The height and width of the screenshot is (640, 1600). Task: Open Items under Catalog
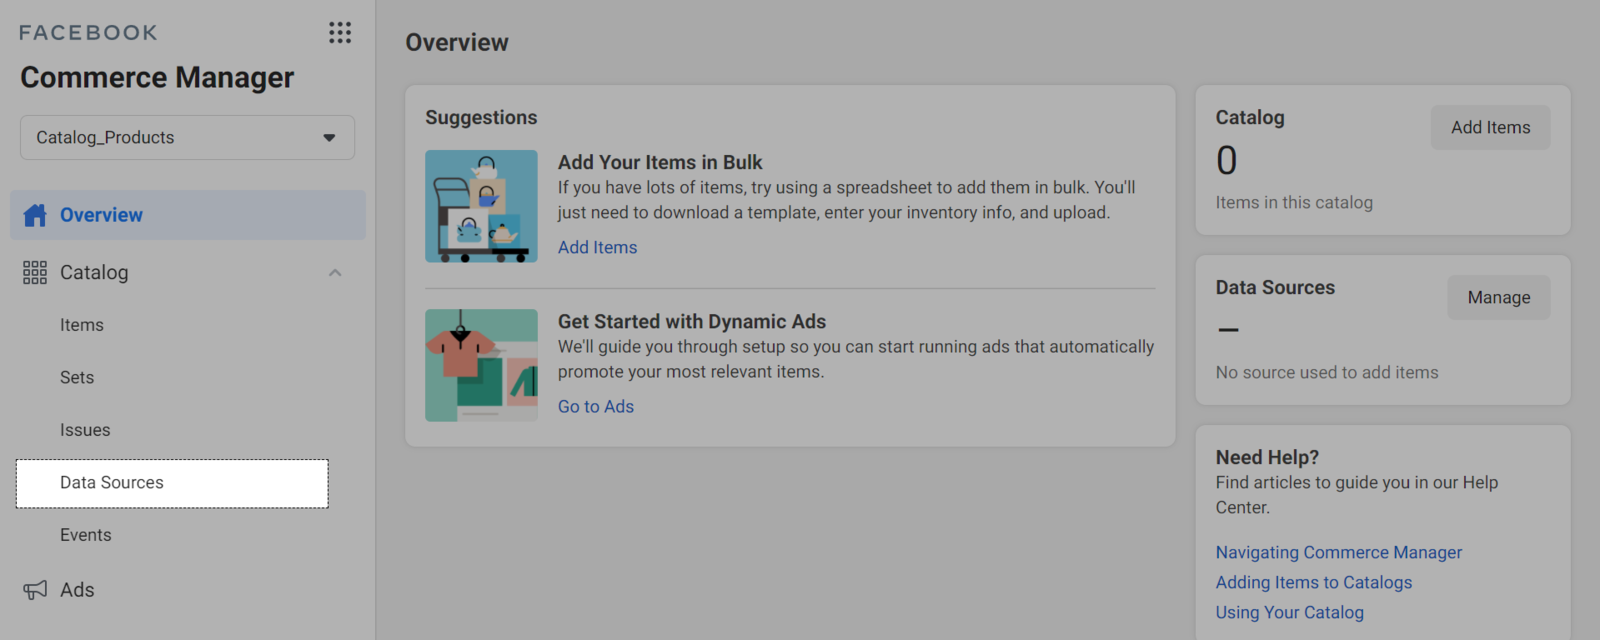coord(82,325)
